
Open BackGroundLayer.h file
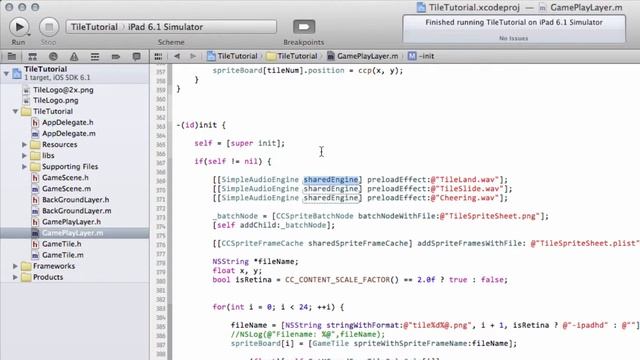click(76, 200)
